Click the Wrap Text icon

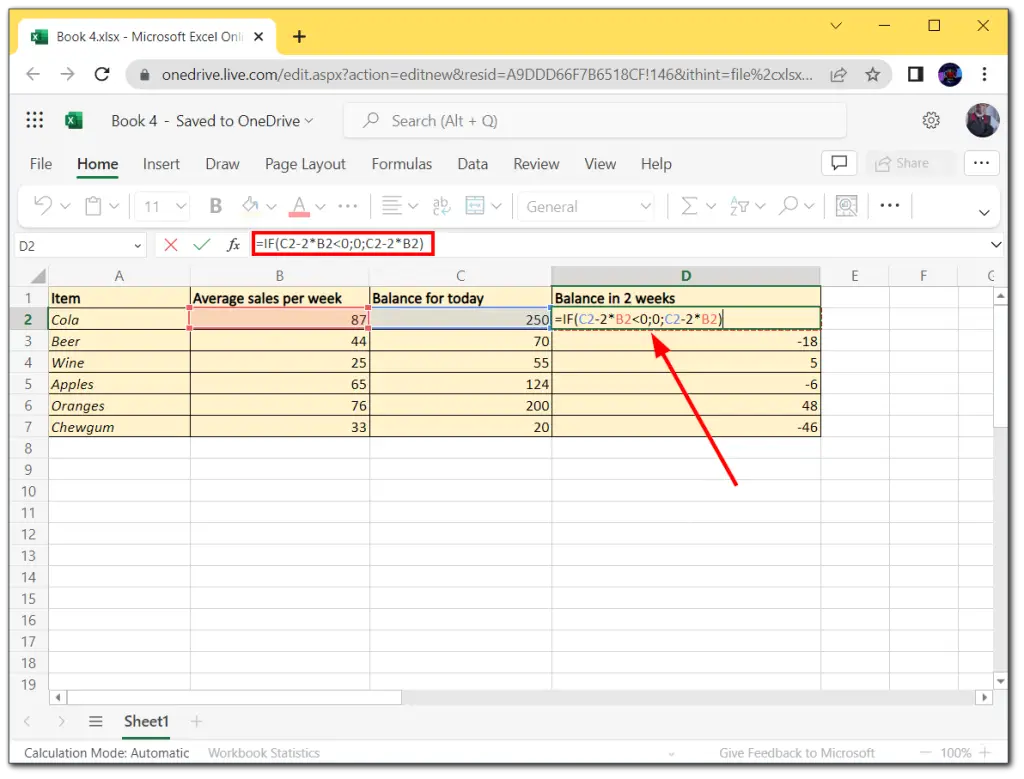click(441, 206)
